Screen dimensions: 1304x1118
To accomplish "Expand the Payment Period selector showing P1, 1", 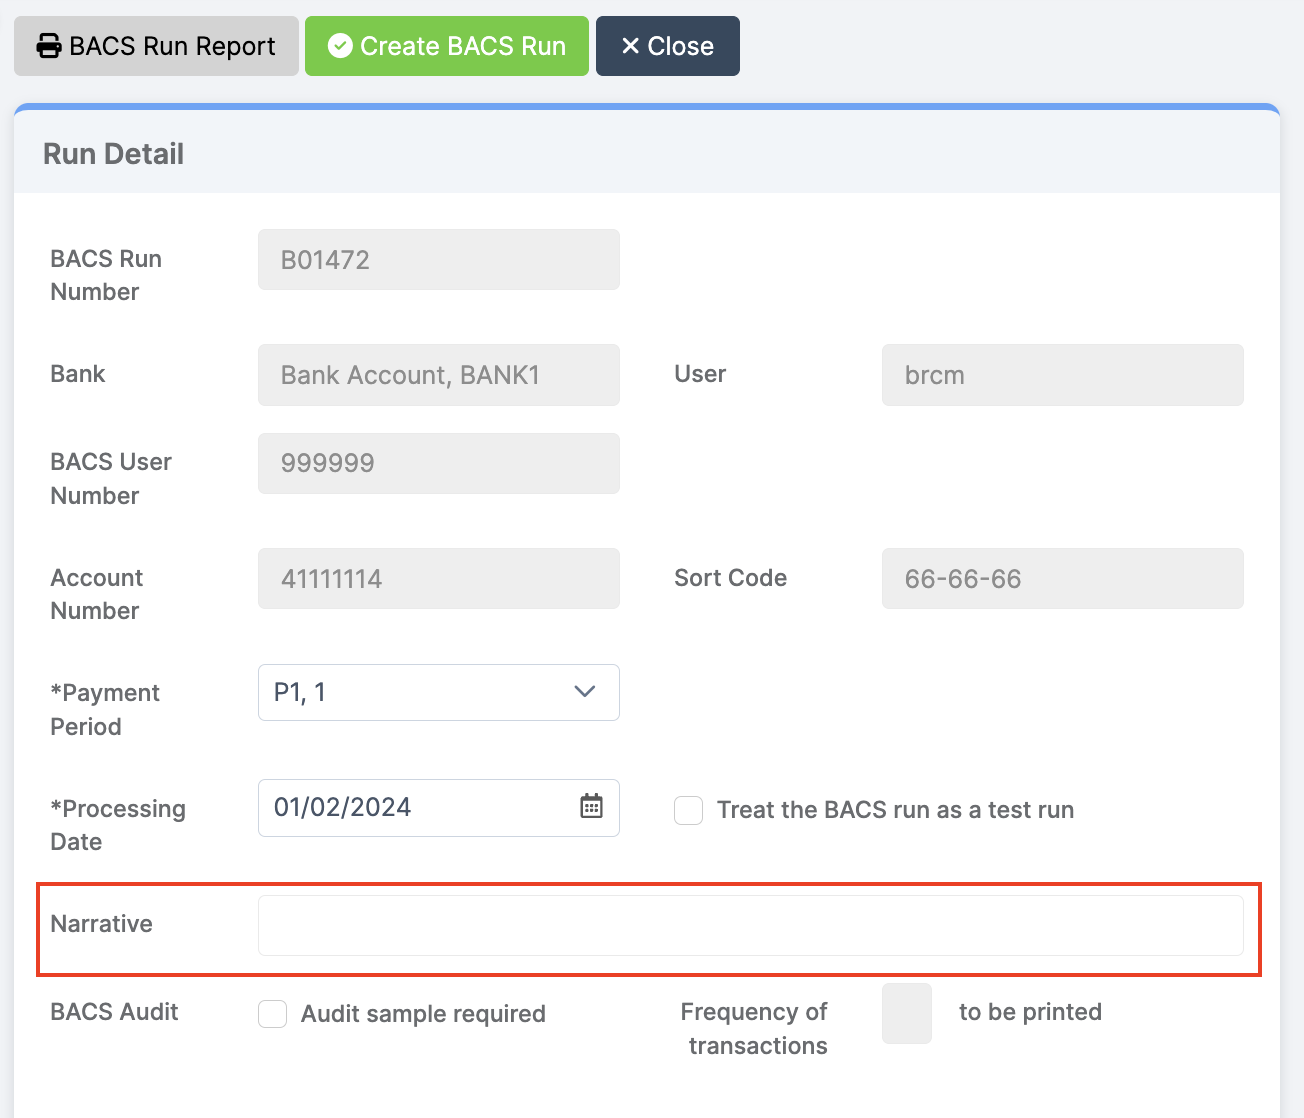I will coord(438,692).
